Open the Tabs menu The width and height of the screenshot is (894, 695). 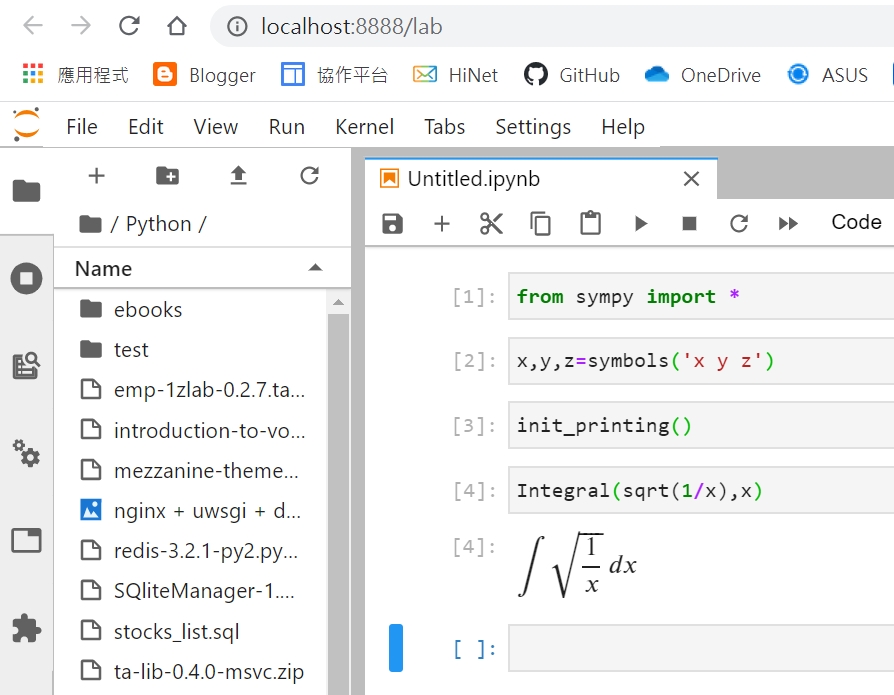(x=444, y=127)
